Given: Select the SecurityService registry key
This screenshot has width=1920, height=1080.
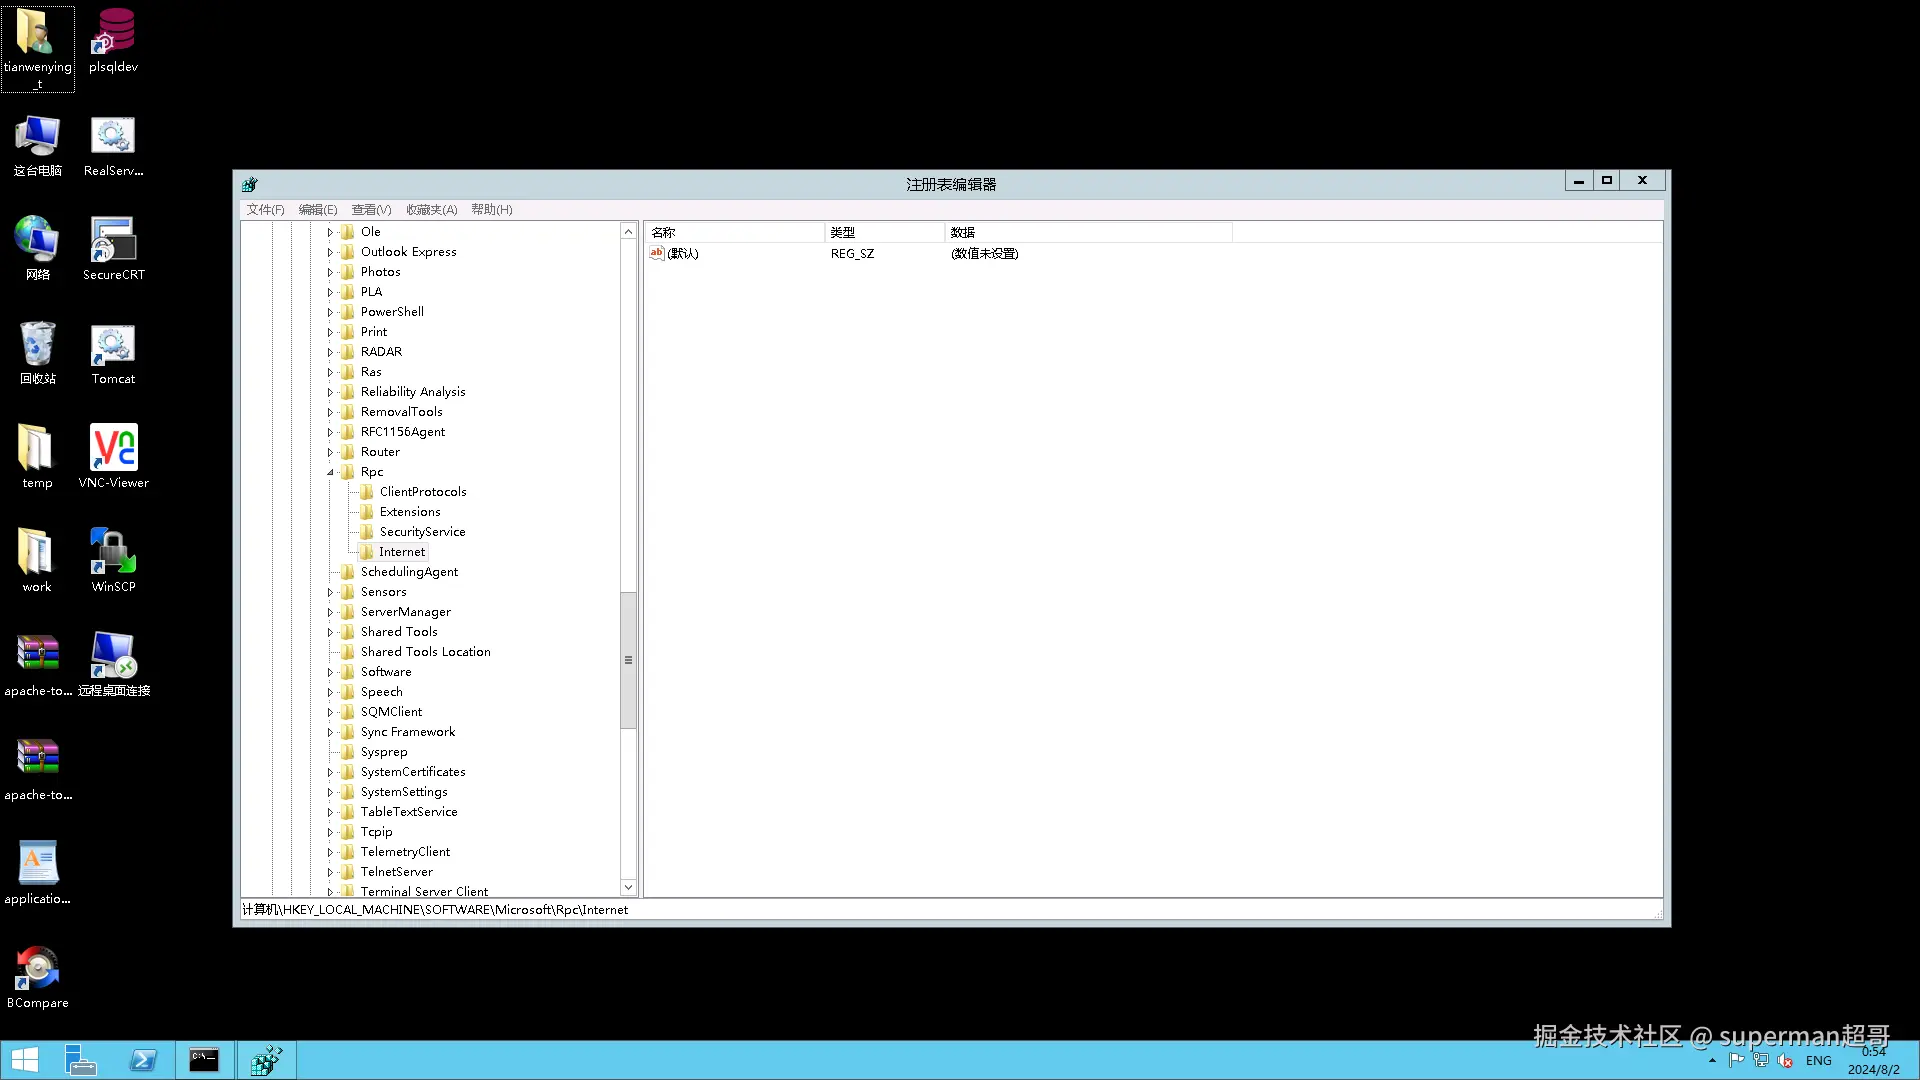Looking at the screenshot, I should 422,532.
